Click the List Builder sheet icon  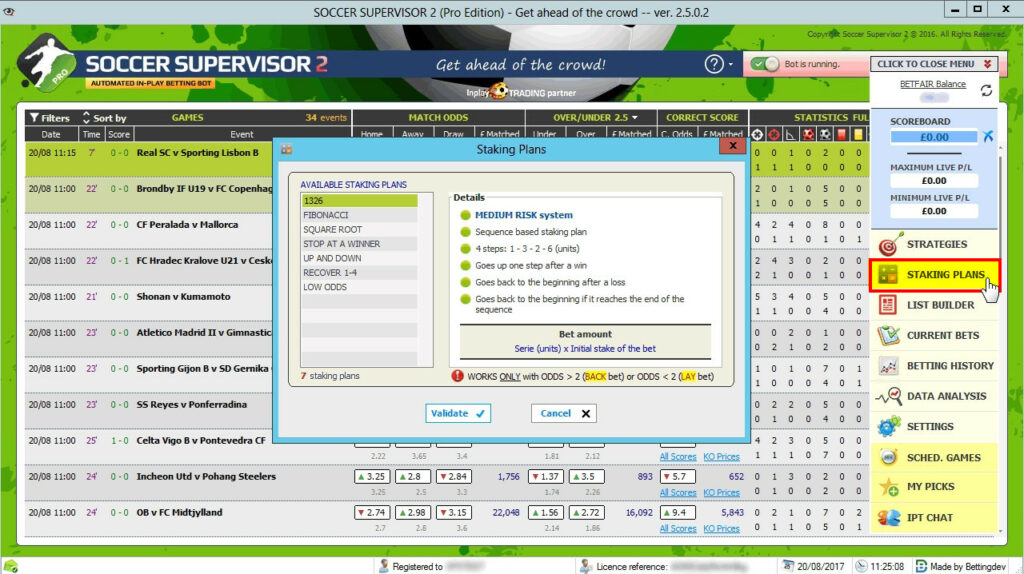(x=888, y=305)
